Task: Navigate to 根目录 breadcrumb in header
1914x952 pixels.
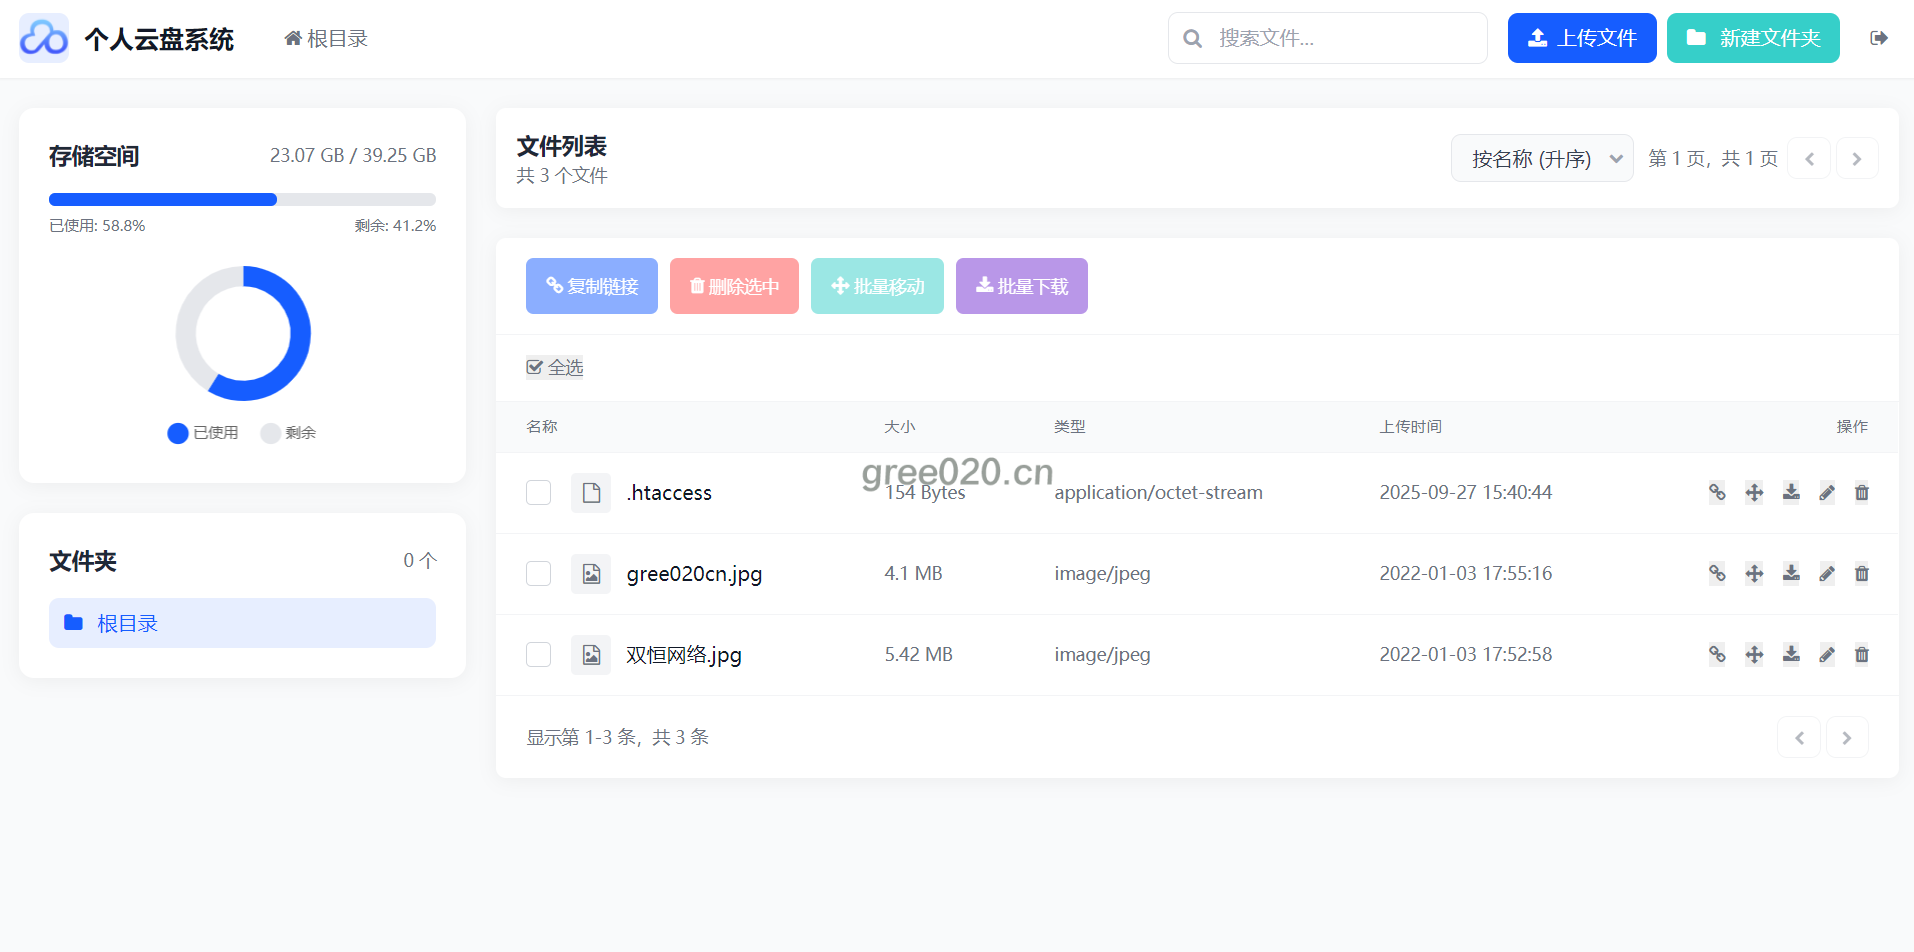Action: point(327,38)
